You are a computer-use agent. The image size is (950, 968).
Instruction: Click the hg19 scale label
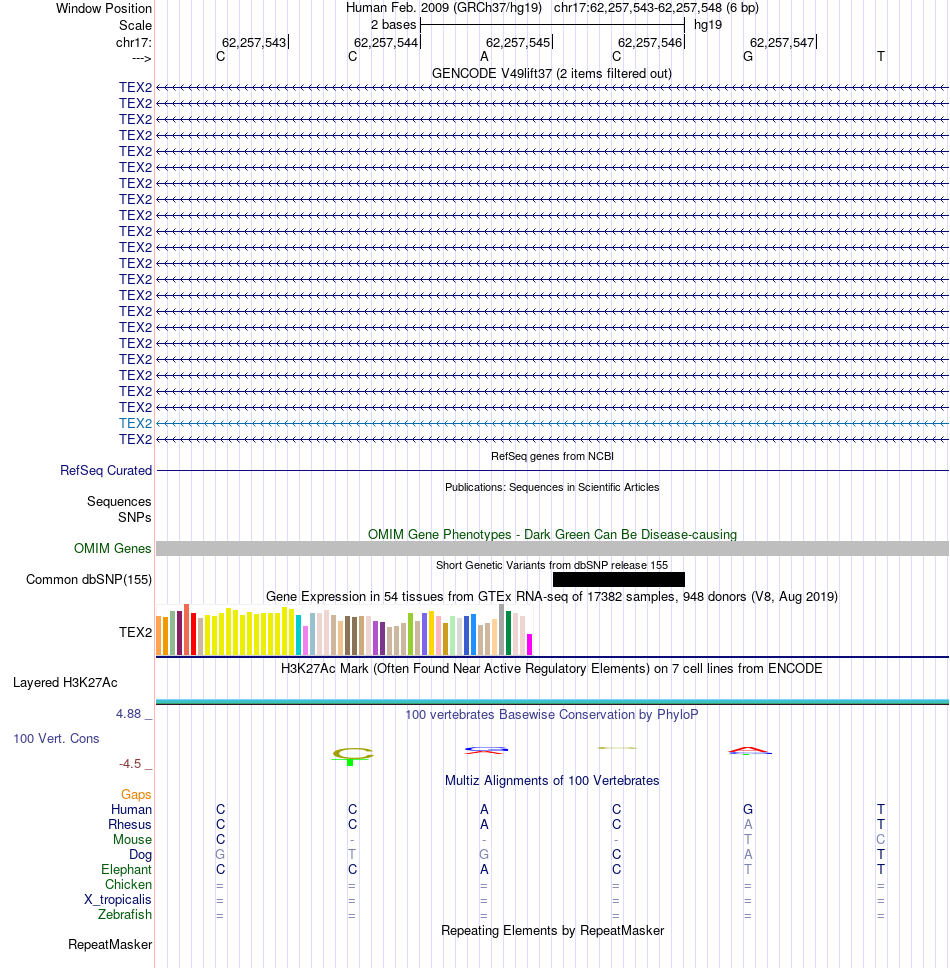(x=708, y=25)
